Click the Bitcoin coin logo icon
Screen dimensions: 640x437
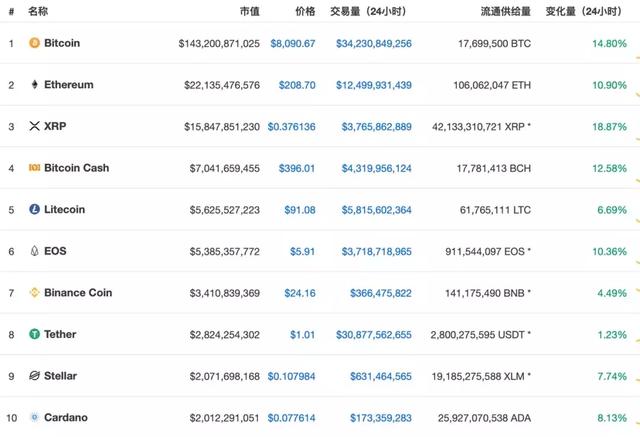34,43
